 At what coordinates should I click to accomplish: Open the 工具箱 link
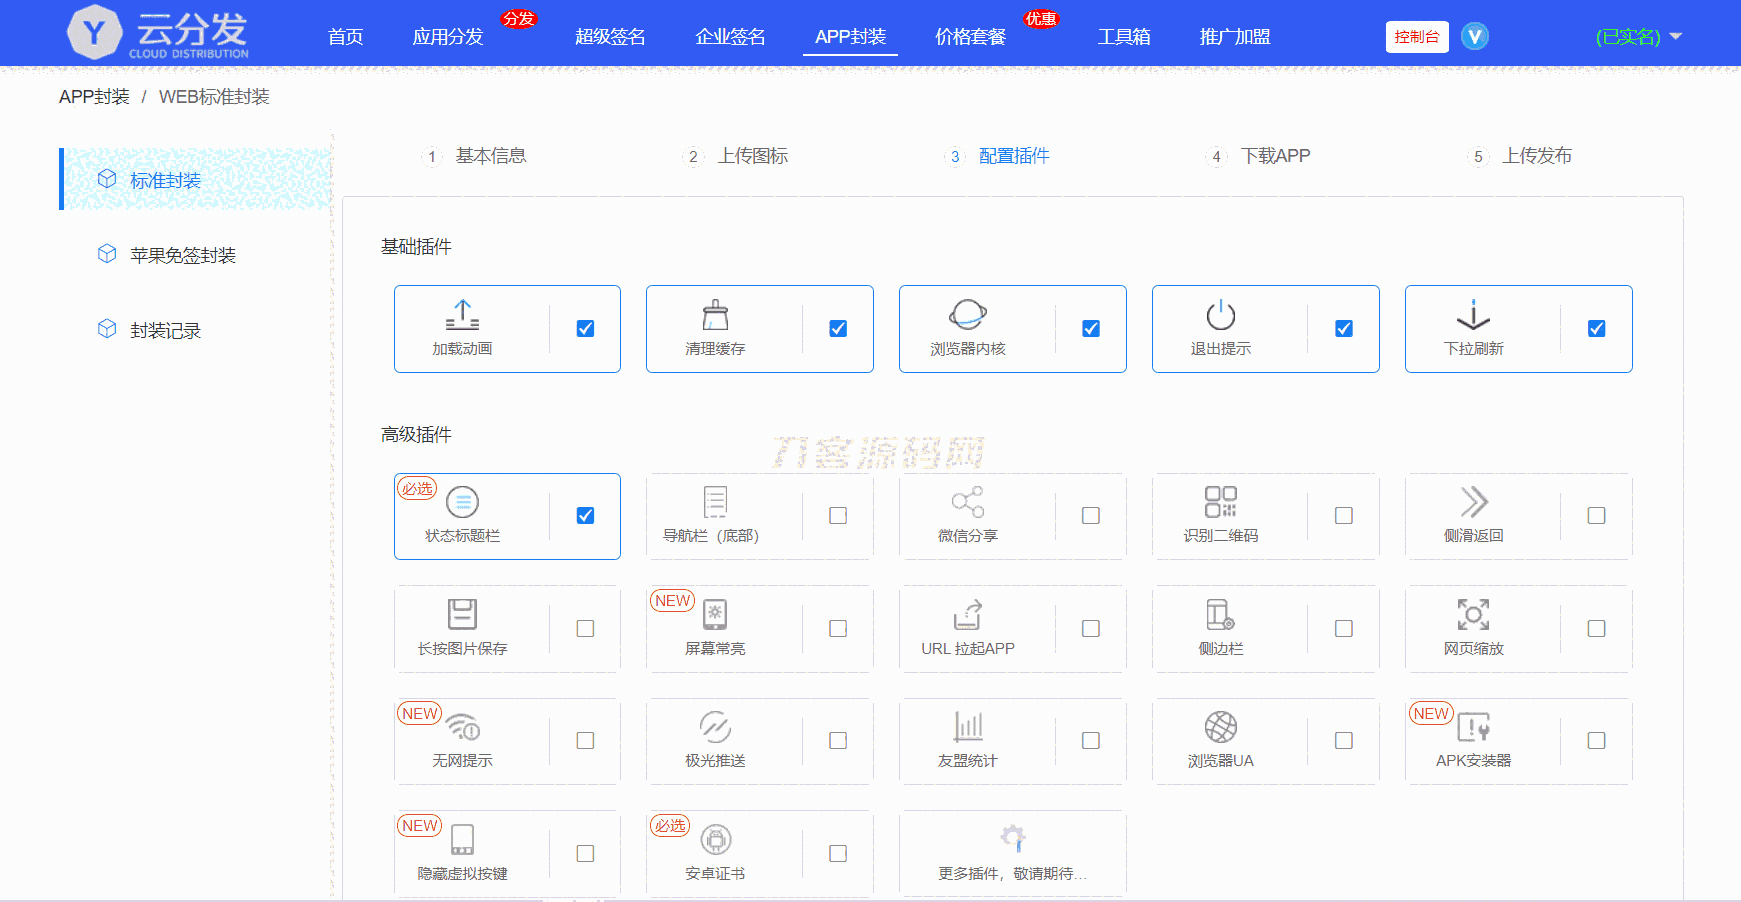click(1124, 37)
